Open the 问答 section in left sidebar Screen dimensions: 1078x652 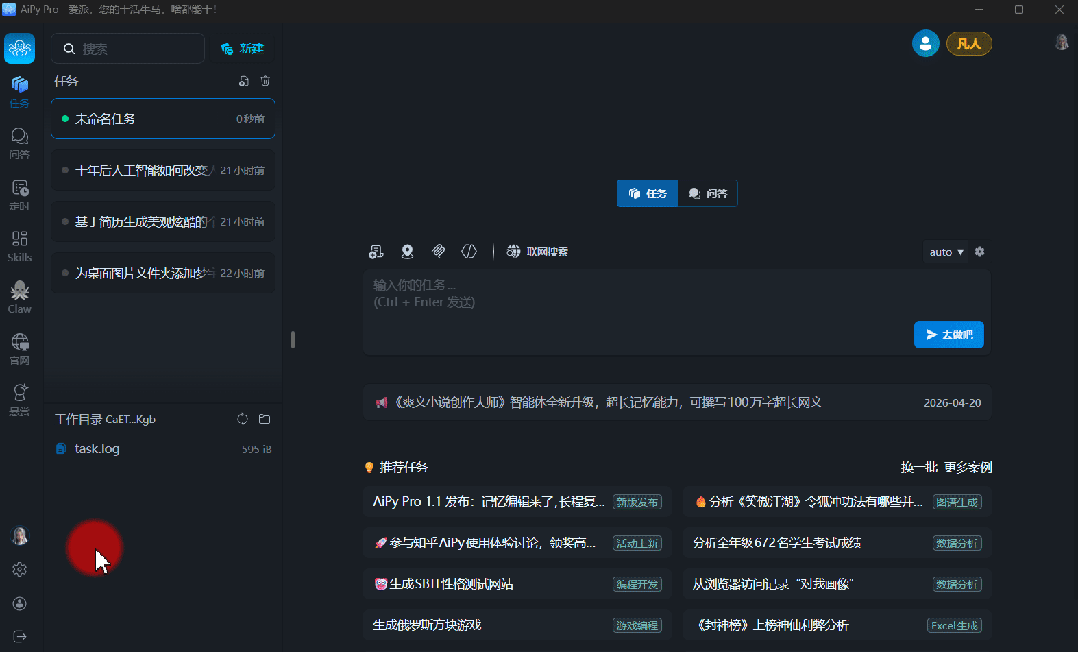[19, 143]
